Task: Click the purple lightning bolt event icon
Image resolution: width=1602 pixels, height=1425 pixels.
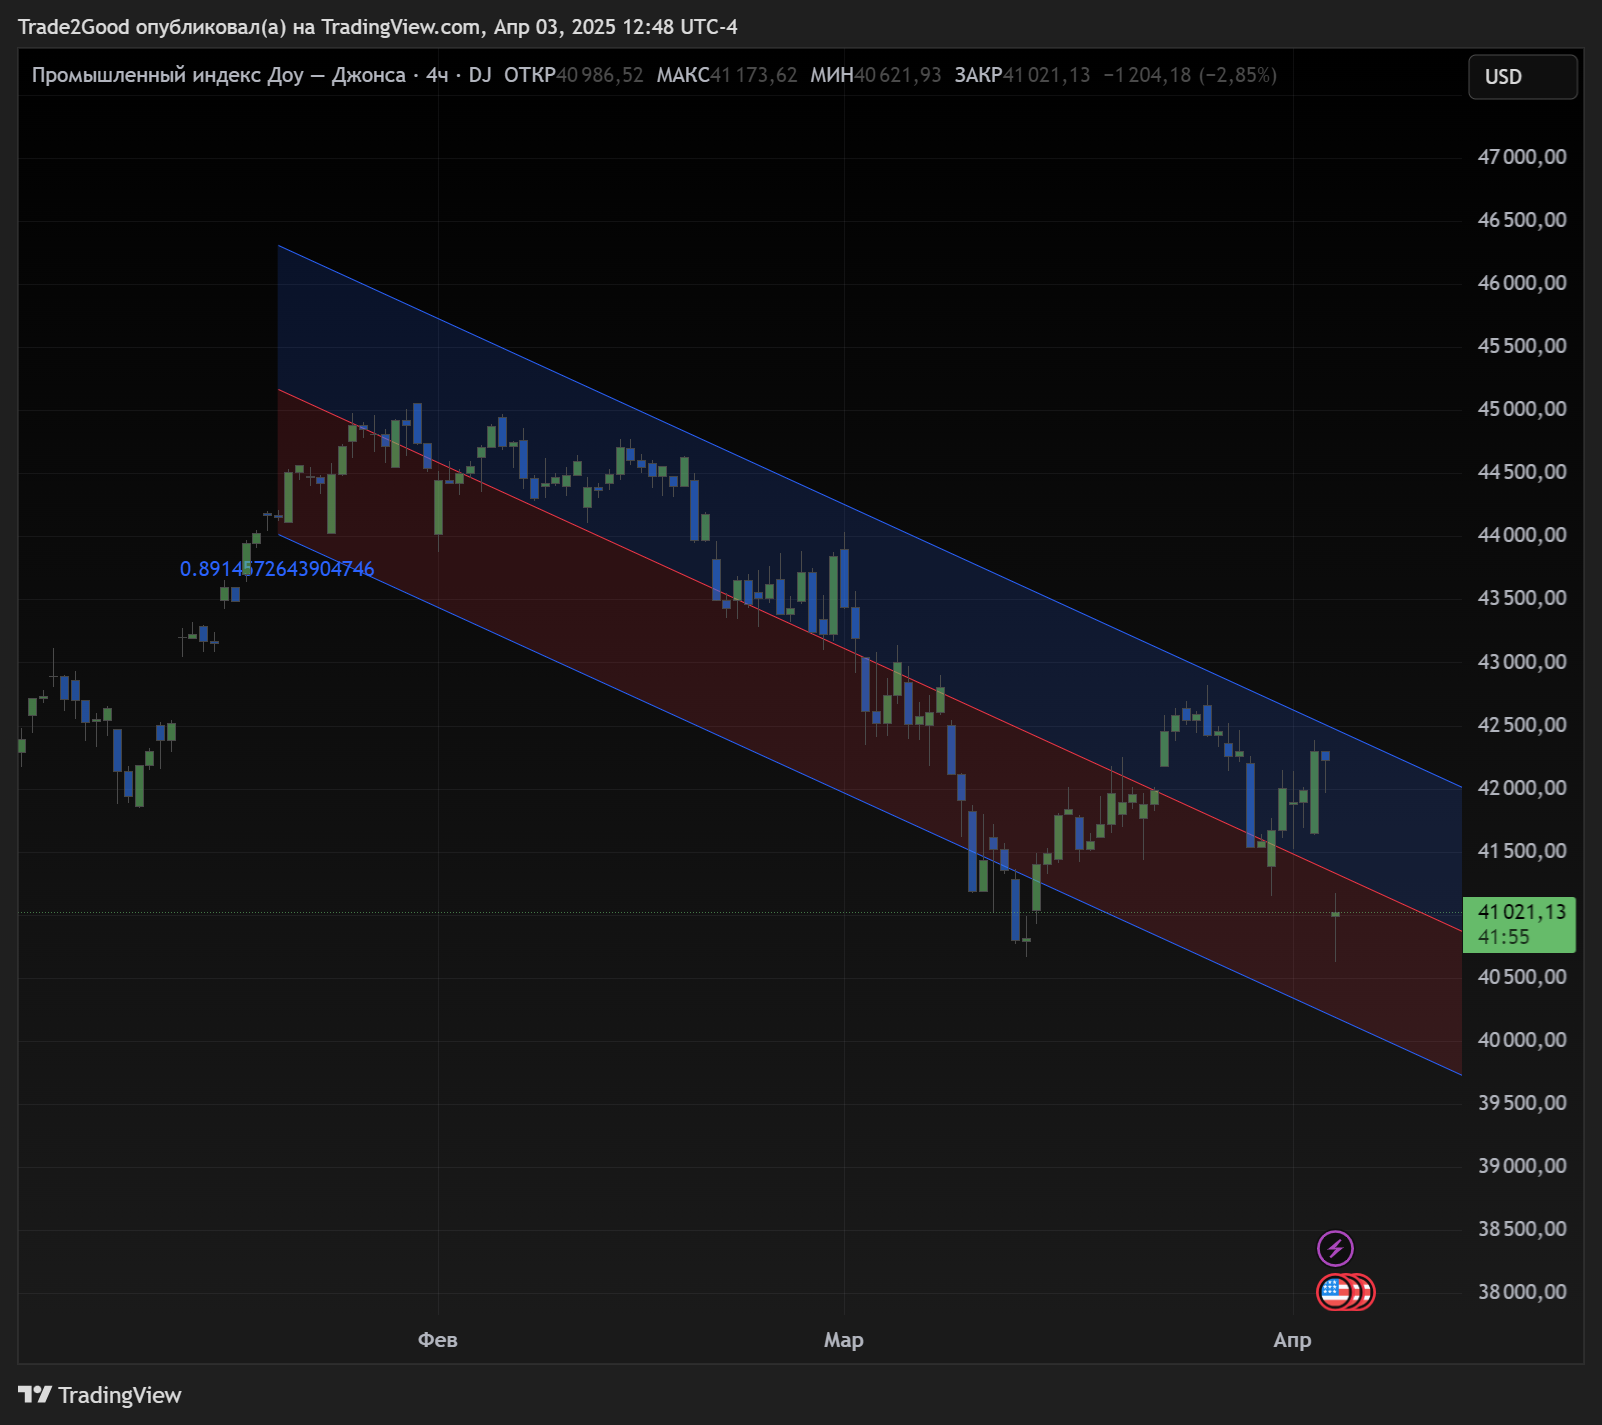Action: 1335,1248
